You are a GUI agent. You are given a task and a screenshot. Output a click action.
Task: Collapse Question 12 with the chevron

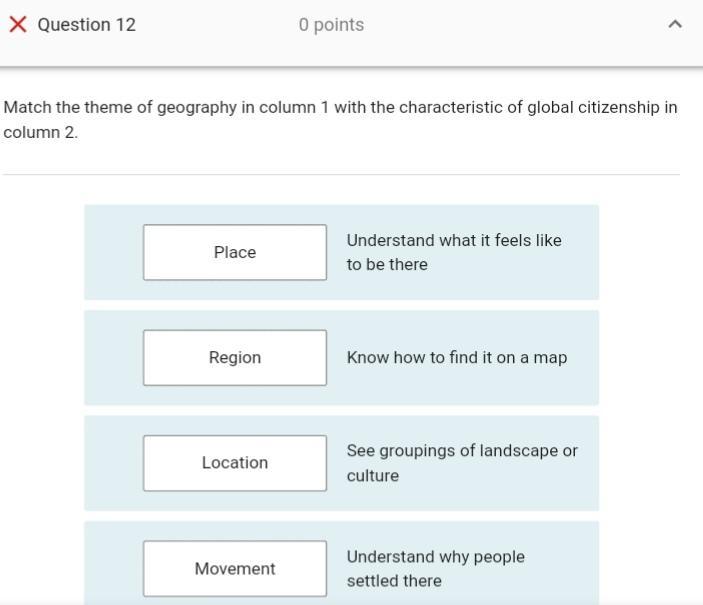coord(675,25)
